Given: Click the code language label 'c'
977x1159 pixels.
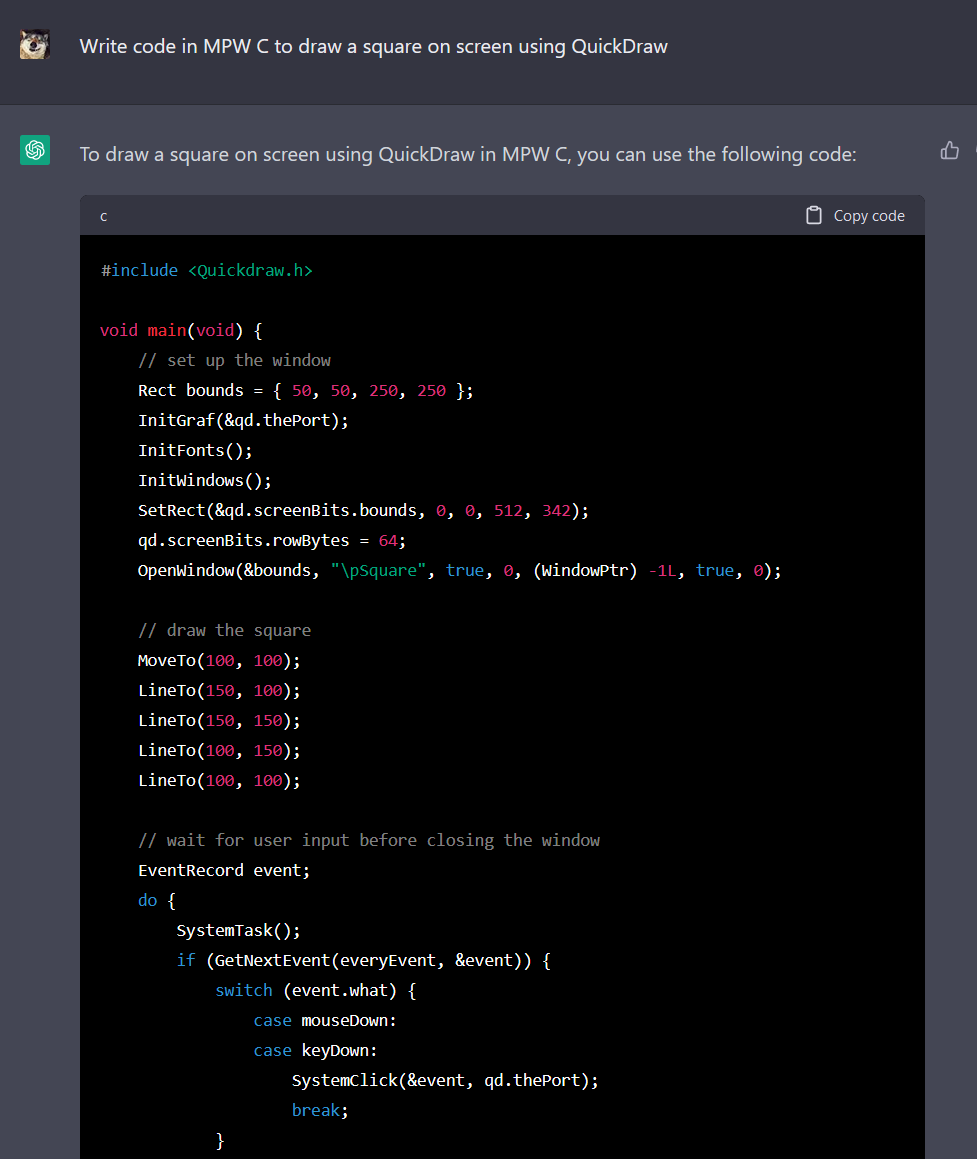Looking at the screenshot, I should coord(103,217).
